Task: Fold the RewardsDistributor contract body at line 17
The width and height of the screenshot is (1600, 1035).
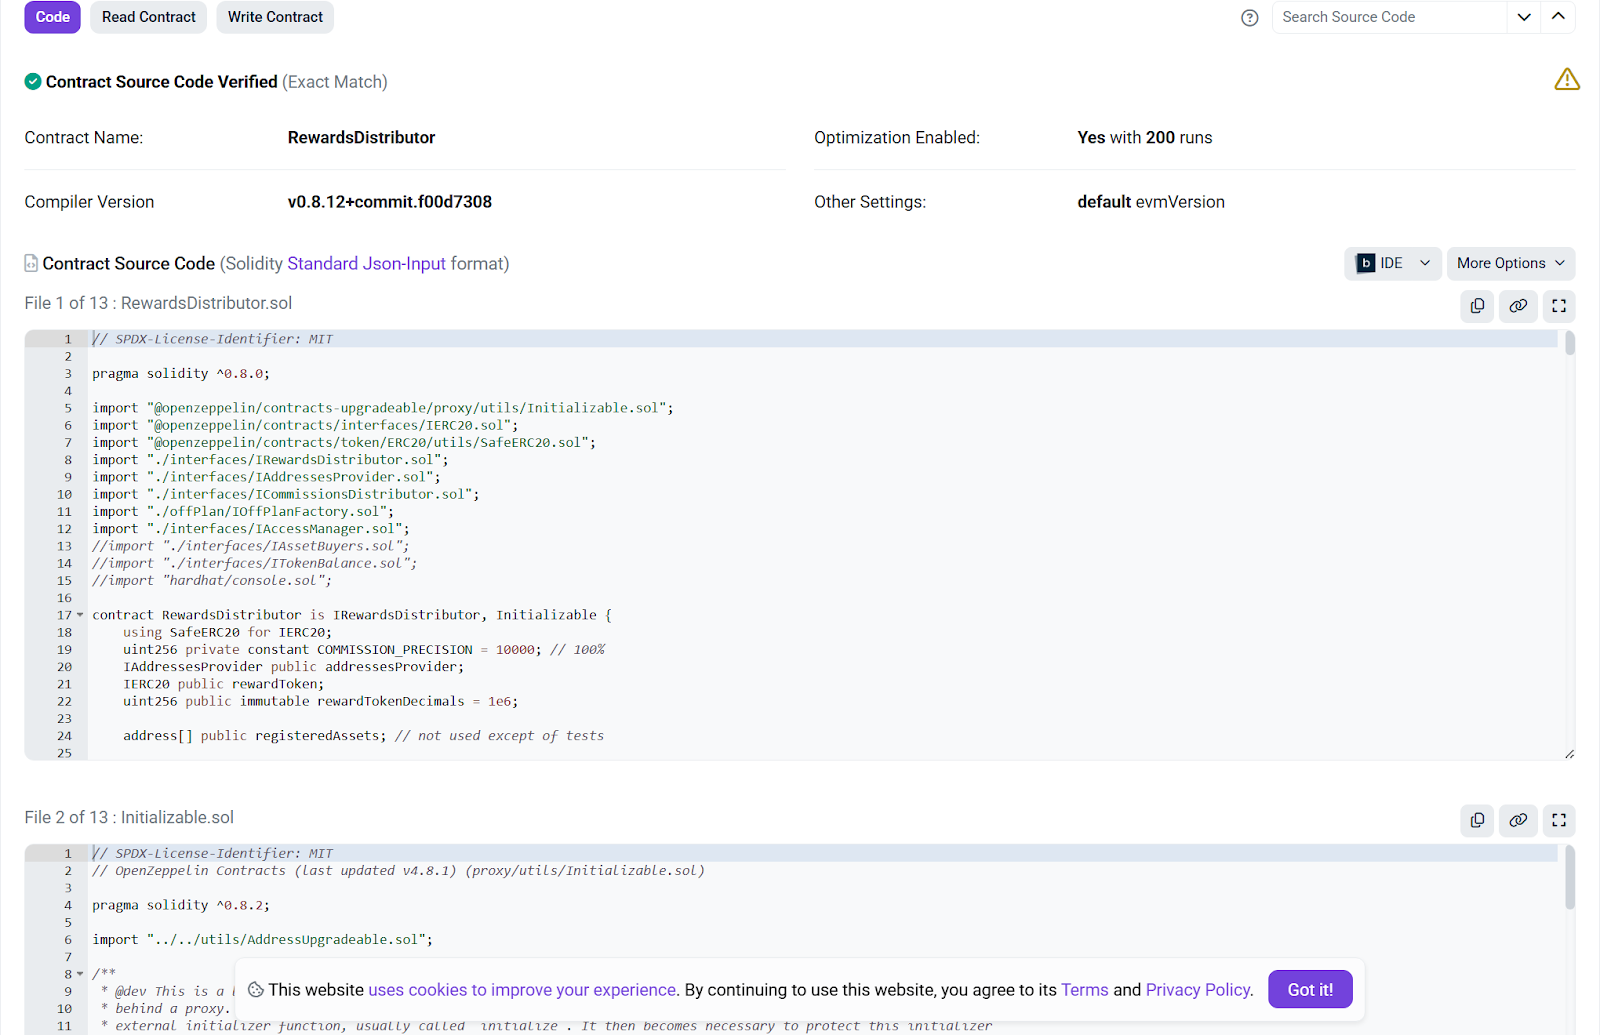Action: tap(79, 614)
